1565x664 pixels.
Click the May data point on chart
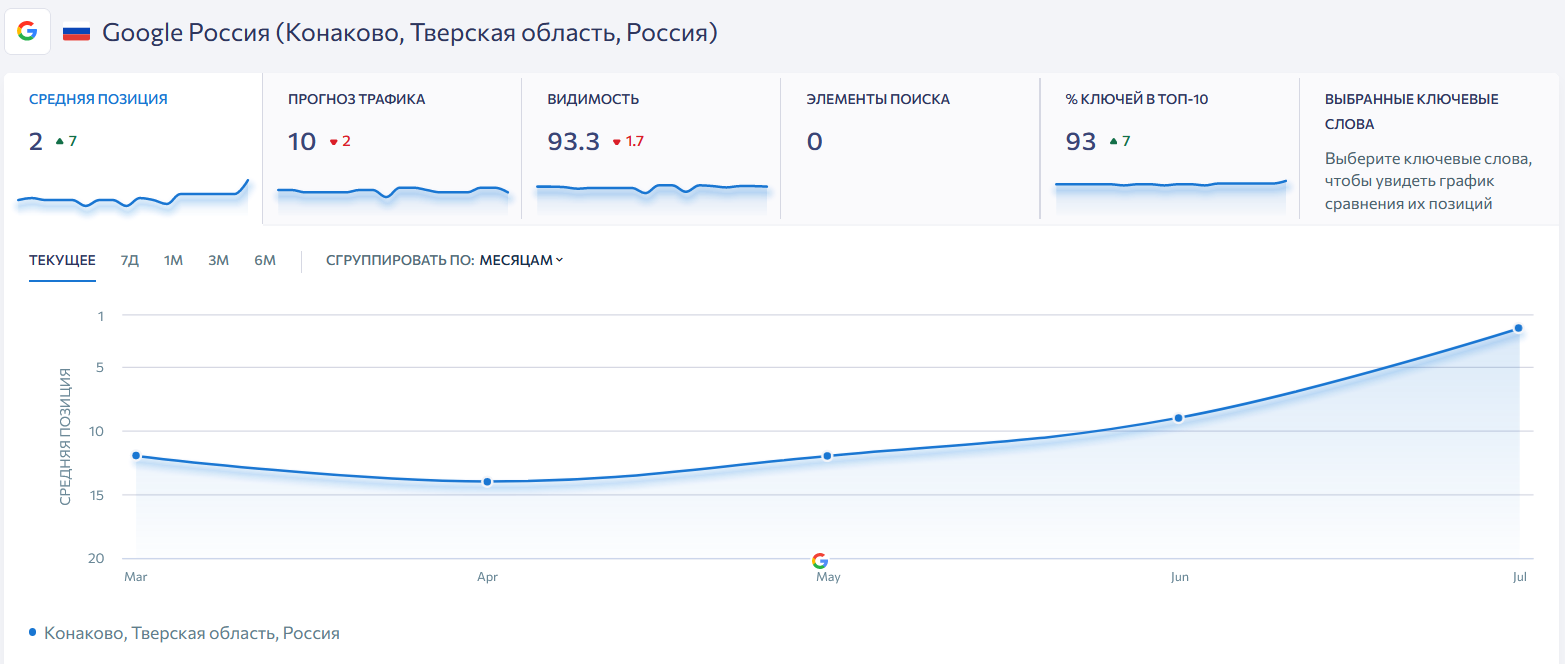(x=827, y=456)
